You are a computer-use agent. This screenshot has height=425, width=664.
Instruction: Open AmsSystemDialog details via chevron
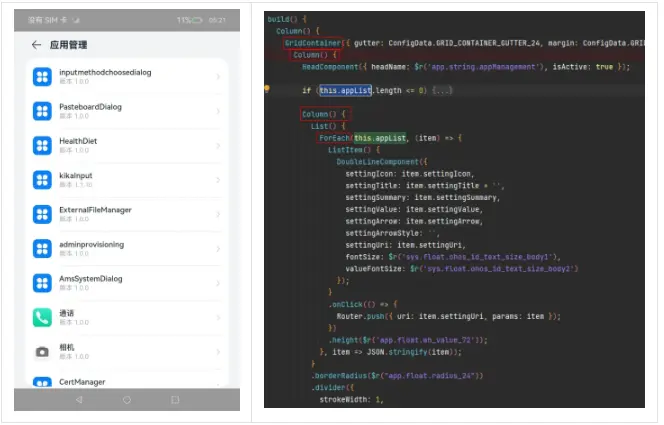pyautogui.click(x=219, y=284)
